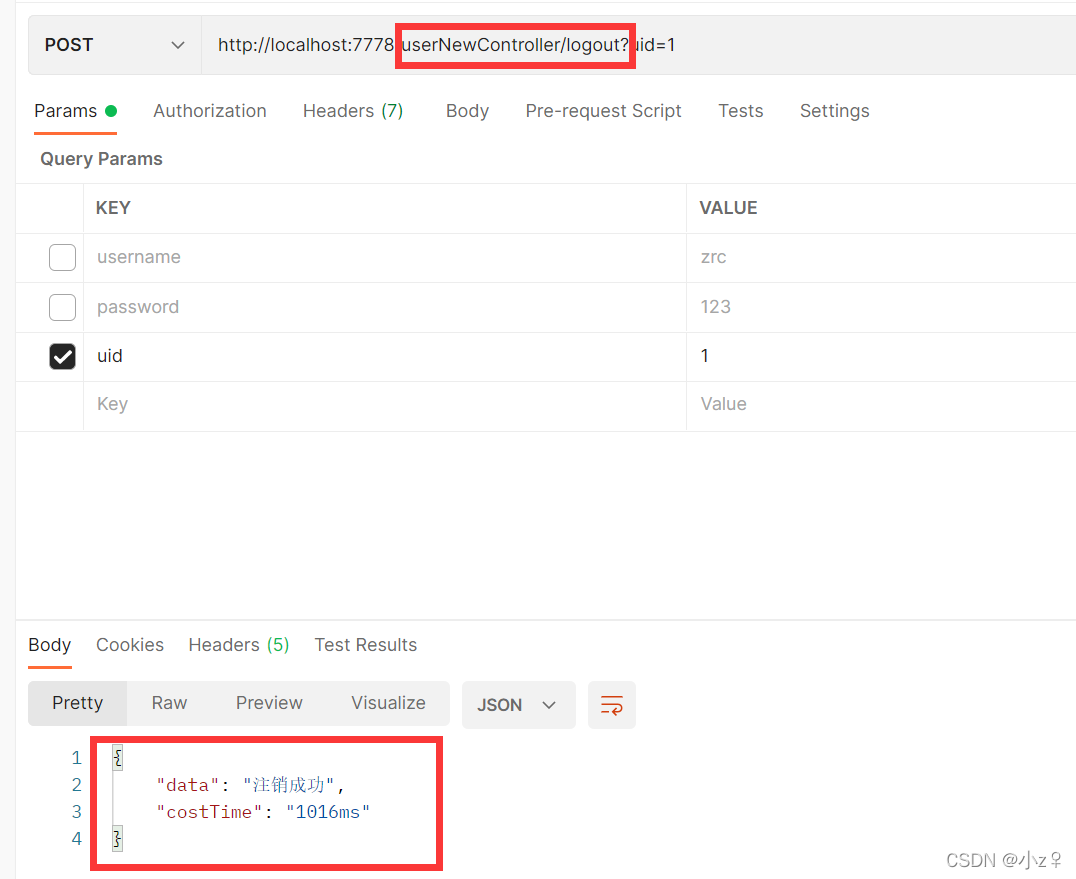Click the uid value cell containing 1
The width and height of the screenshot is (1076, 879).
coord(881,356)
